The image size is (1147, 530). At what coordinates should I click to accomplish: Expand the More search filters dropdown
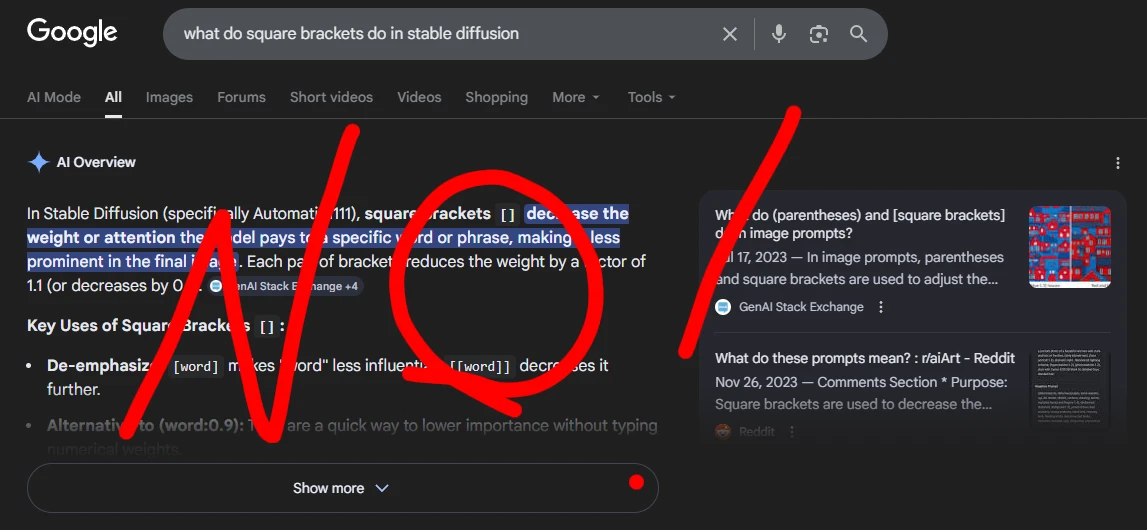576,97
